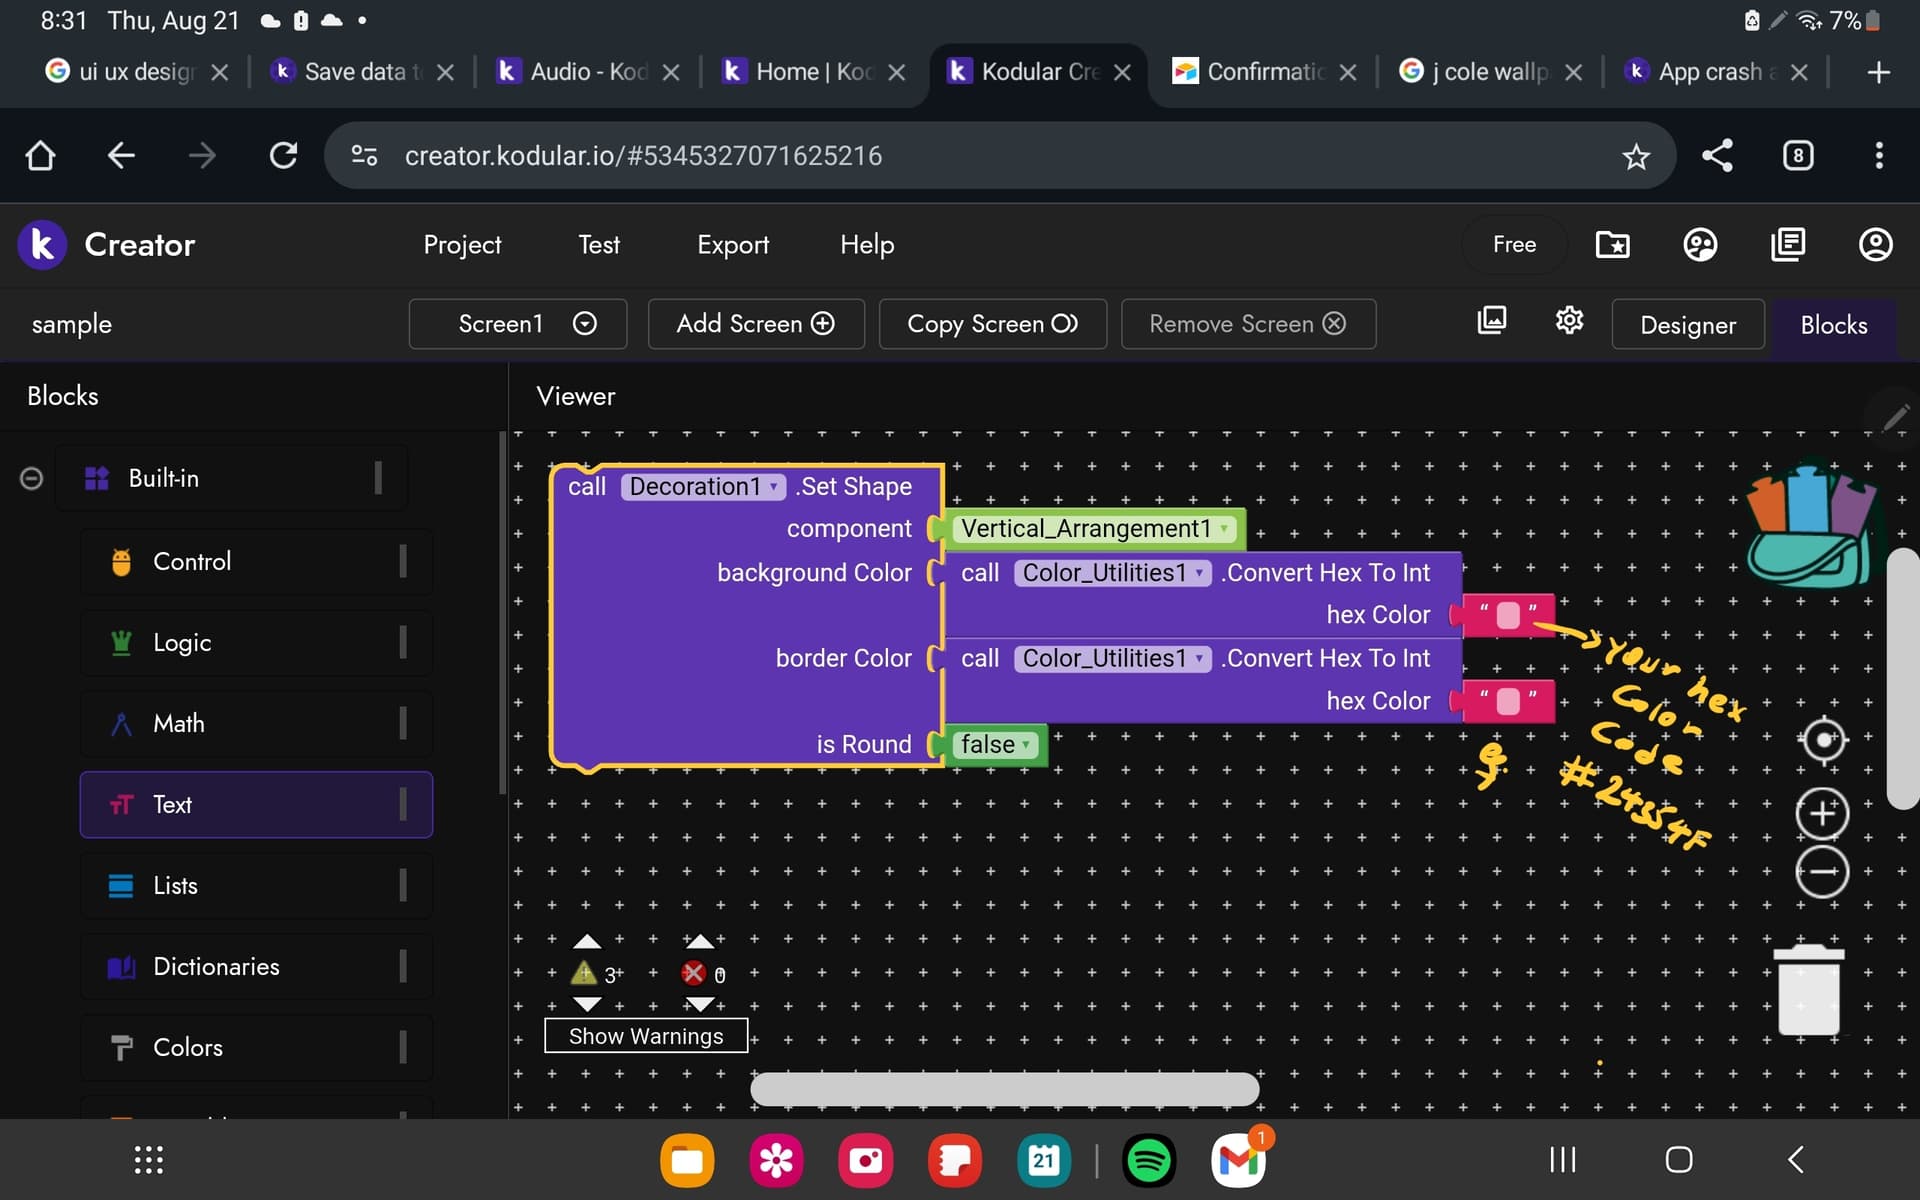The width and height of the screenshot is (1920, 1200).
Task: Click the zoom in plus workspace icon
Action: (1822, 813)
